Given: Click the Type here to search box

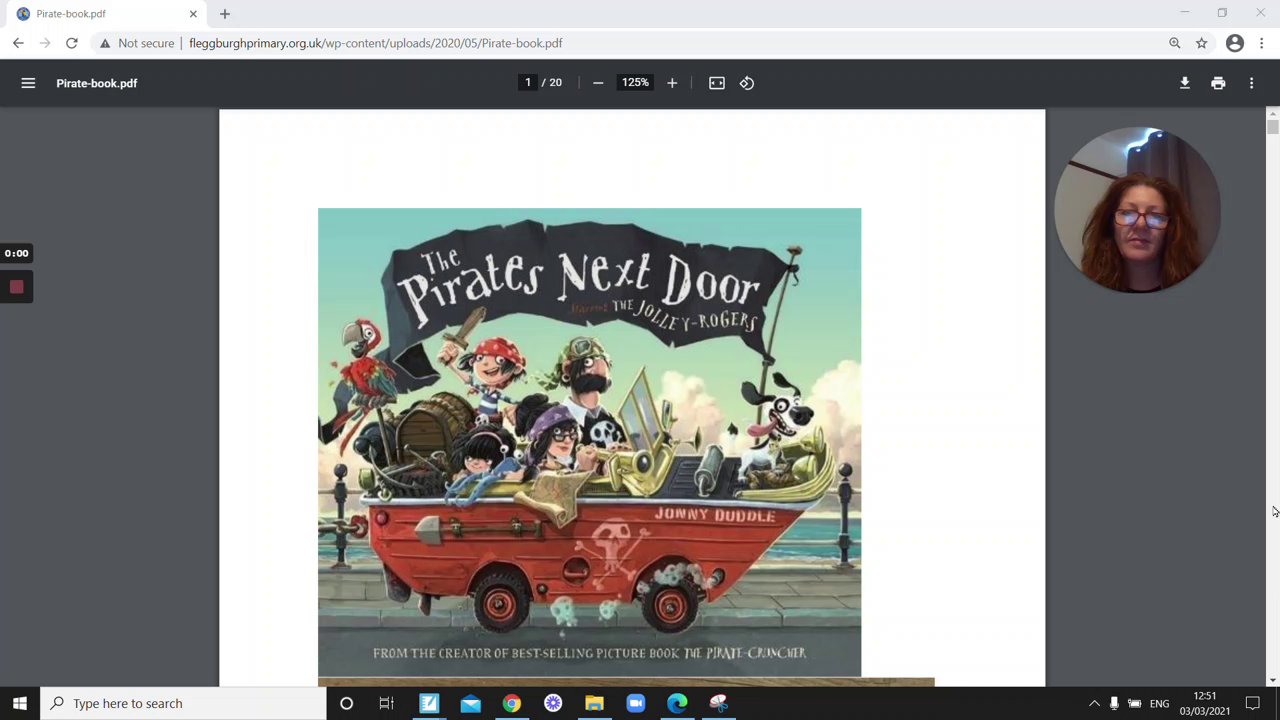Looking at the screenshot, I should click(x=183, y=703).
